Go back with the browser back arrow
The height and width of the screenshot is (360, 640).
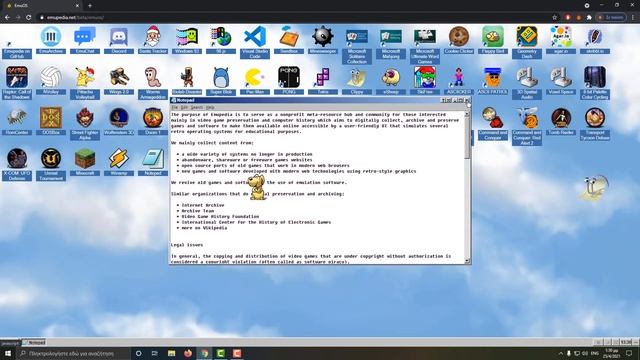(x=7, y=18)
